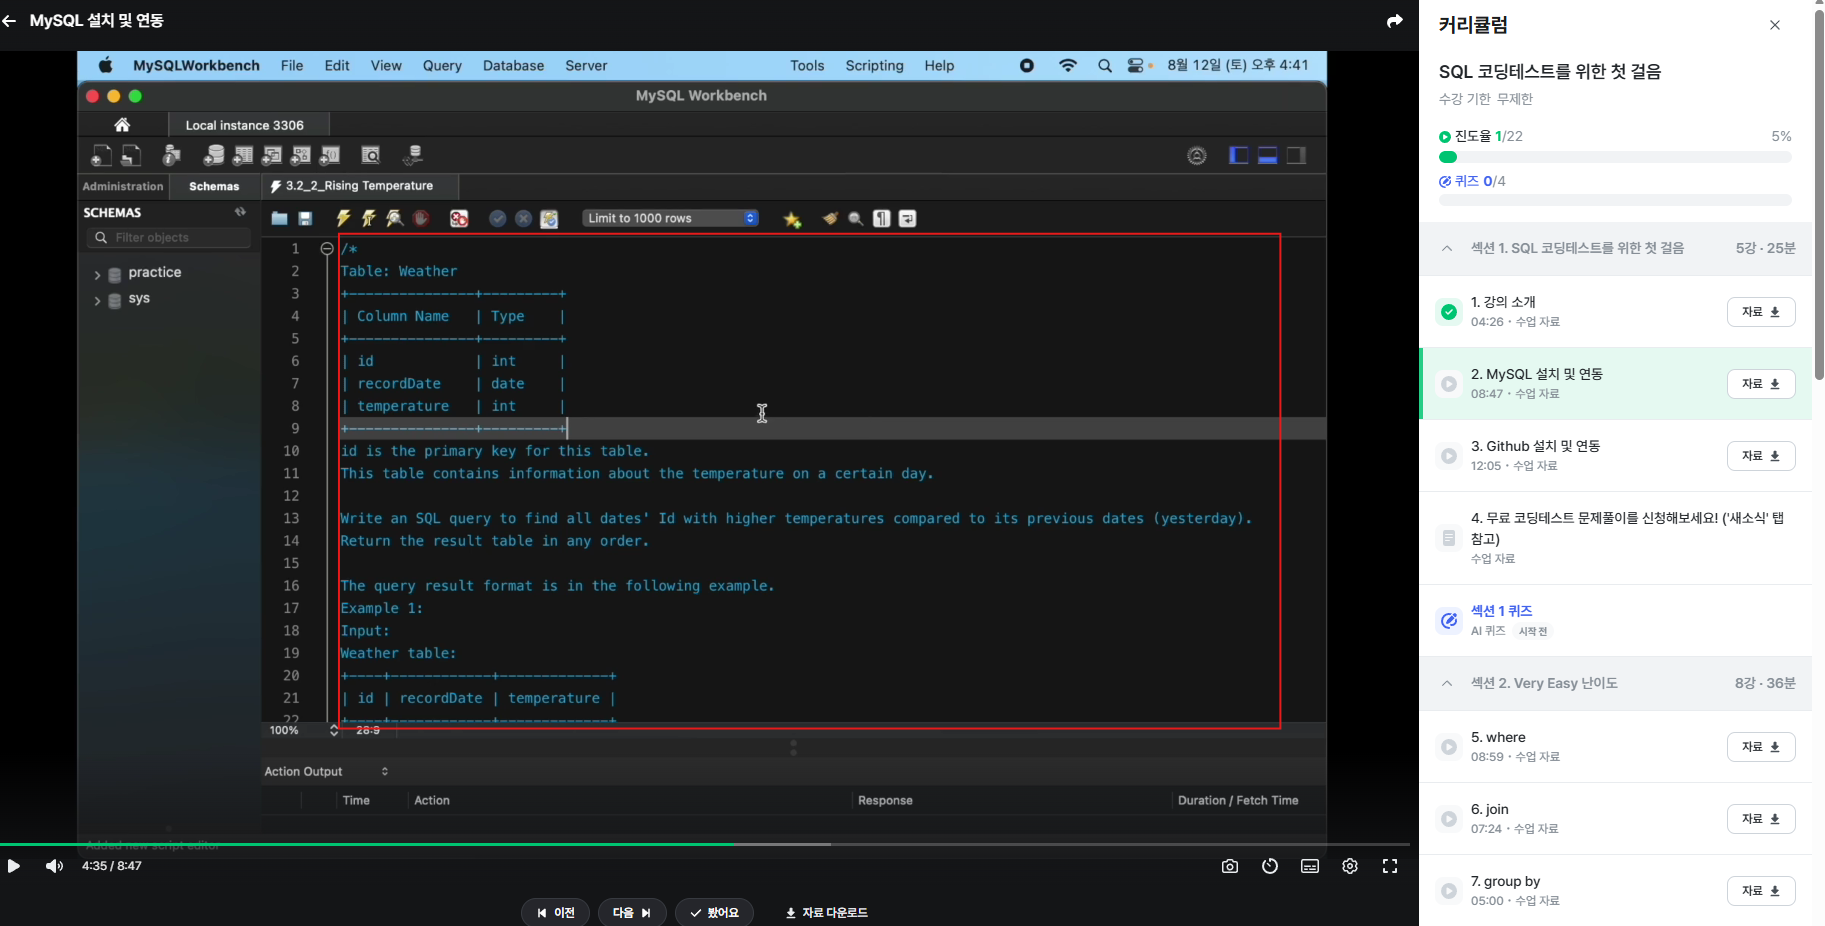1825x926 pixels.
Task: Open the Workbench home screen icon
Action: (122, 125)
